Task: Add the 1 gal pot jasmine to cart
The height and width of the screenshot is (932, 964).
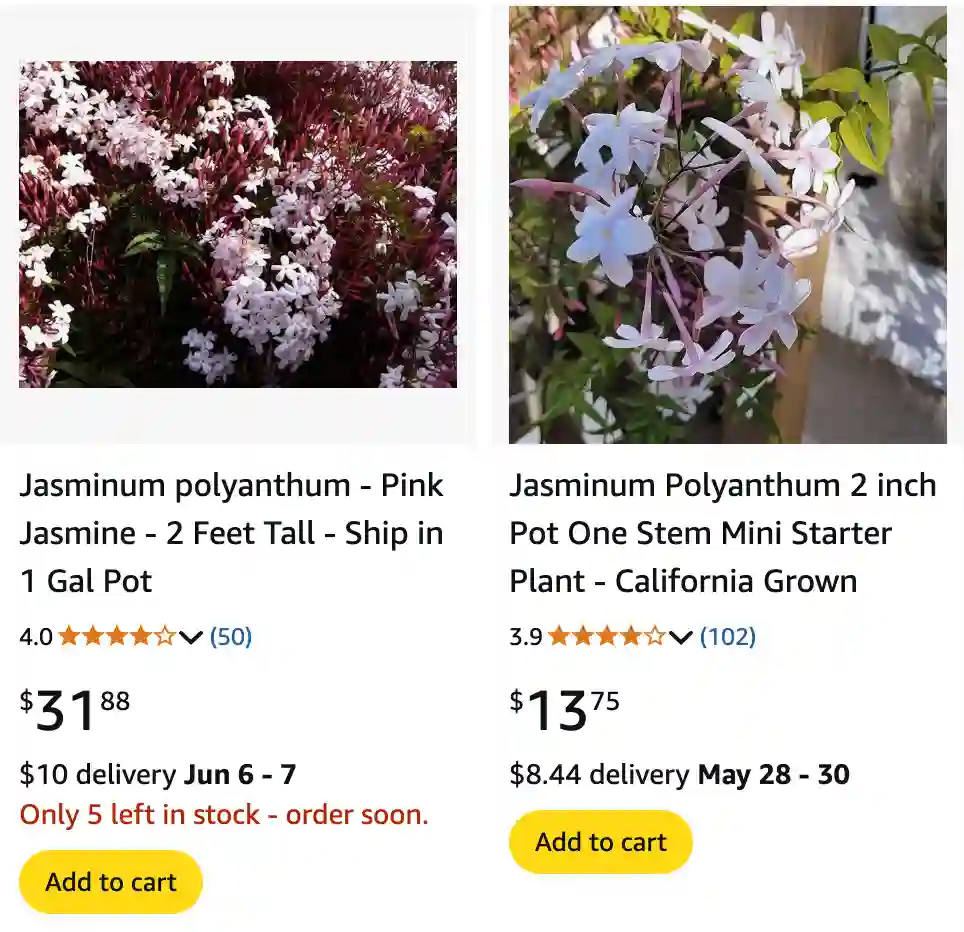Action: (110, 881)
